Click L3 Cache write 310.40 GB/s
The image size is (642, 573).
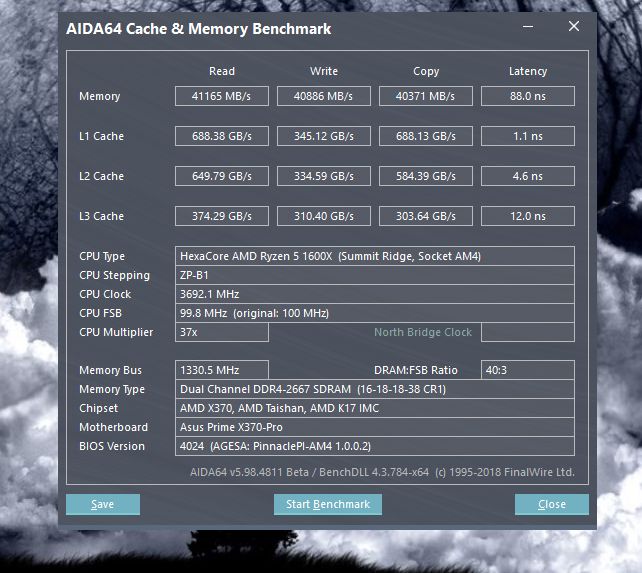point(323,216)
